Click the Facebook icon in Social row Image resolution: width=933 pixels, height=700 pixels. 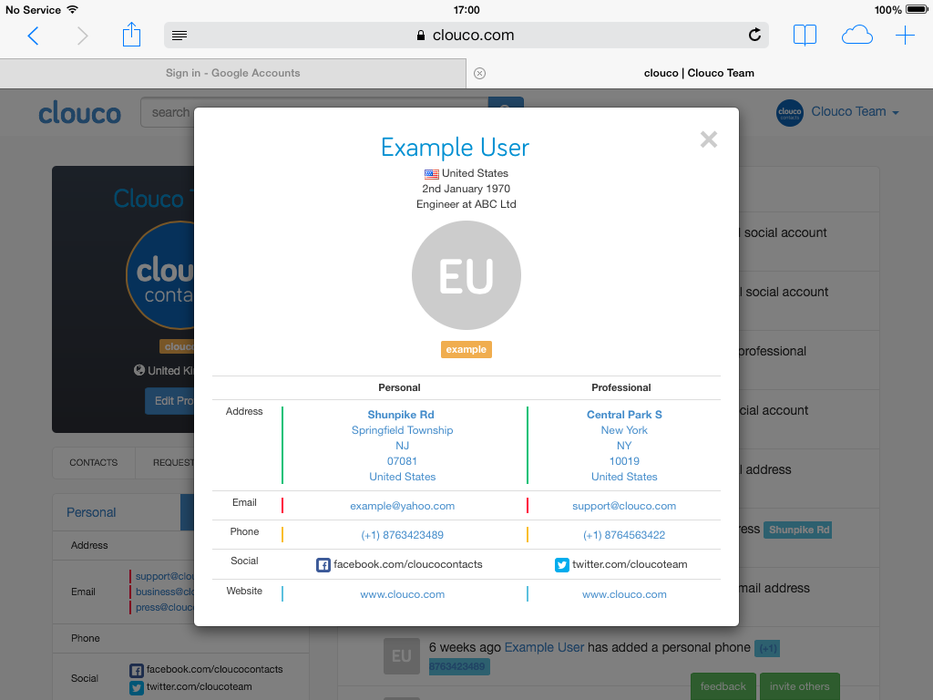(323, 565)
